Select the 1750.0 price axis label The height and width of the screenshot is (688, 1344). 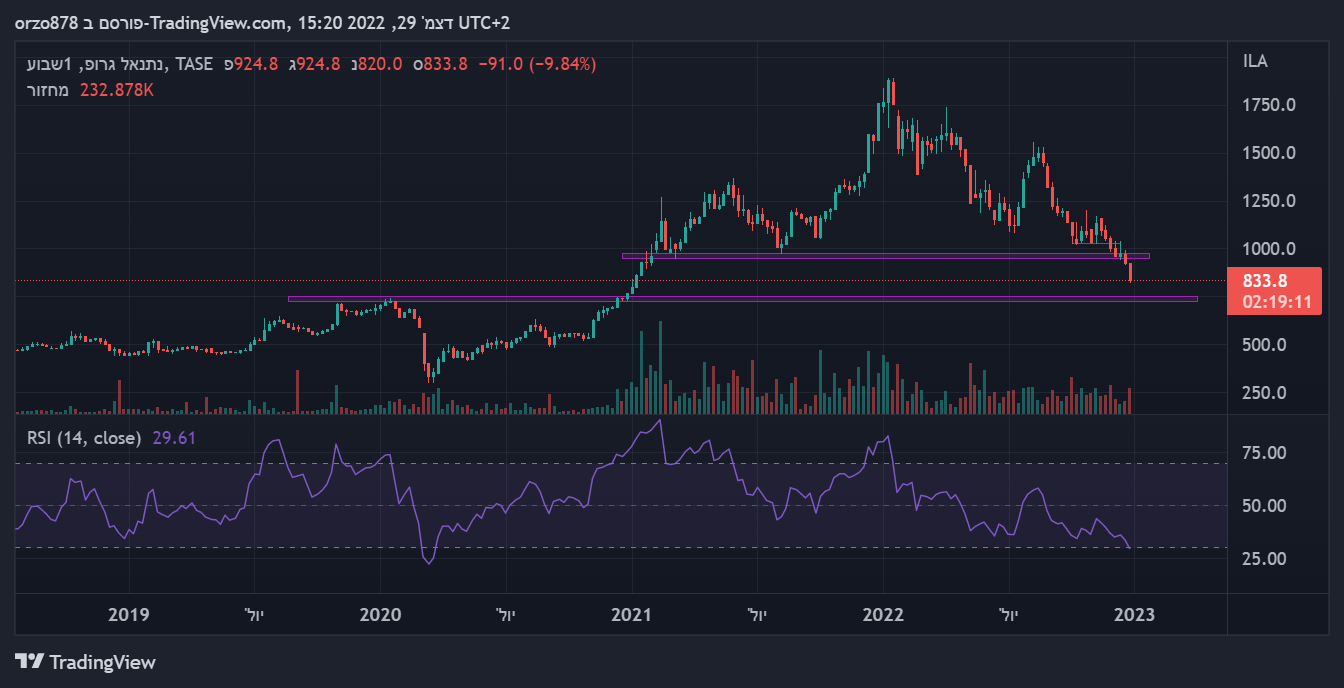coord(1269,105)
